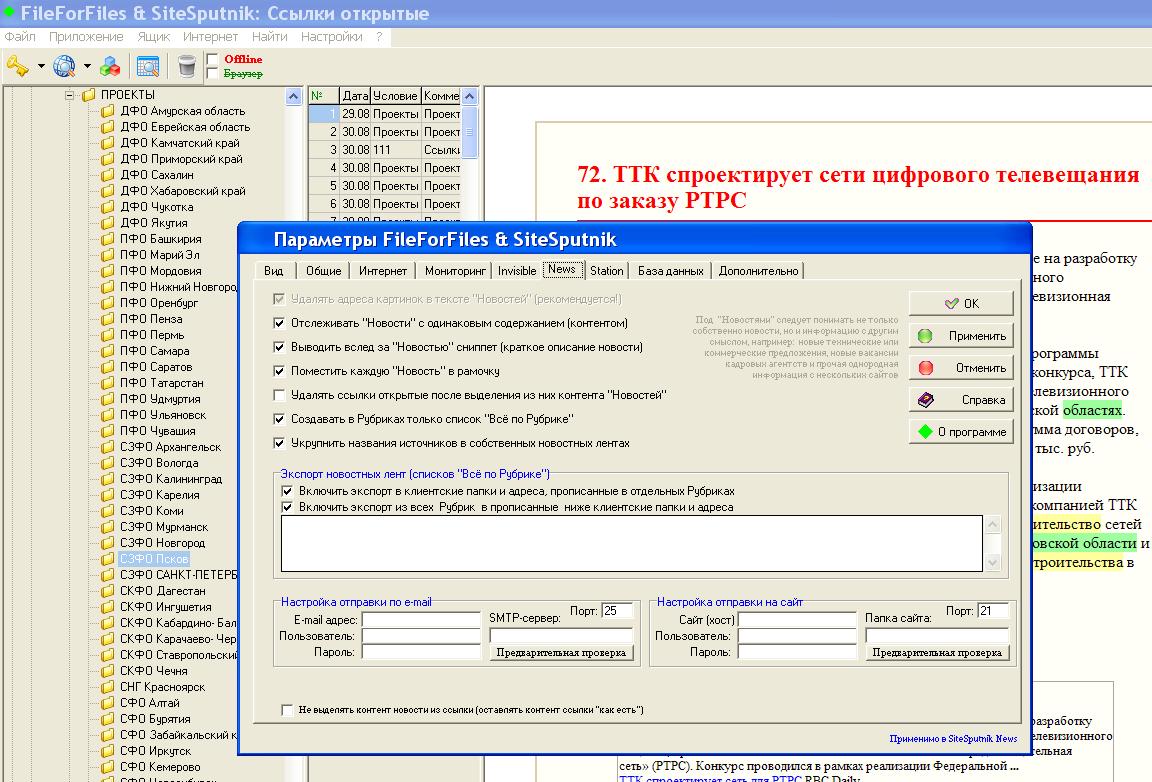Screen dimensions: 1152x782
Task: Click the globe with magnifier search icon
Action: (x=64, y=67)
